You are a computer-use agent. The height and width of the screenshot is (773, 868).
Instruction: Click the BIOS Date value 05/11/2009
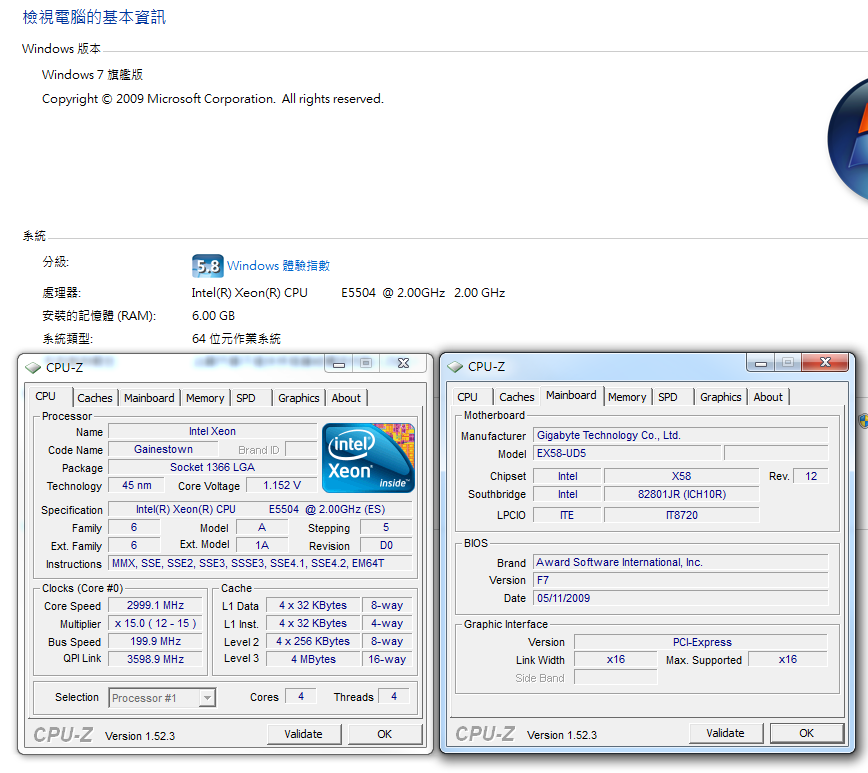(x=680, y=599)
